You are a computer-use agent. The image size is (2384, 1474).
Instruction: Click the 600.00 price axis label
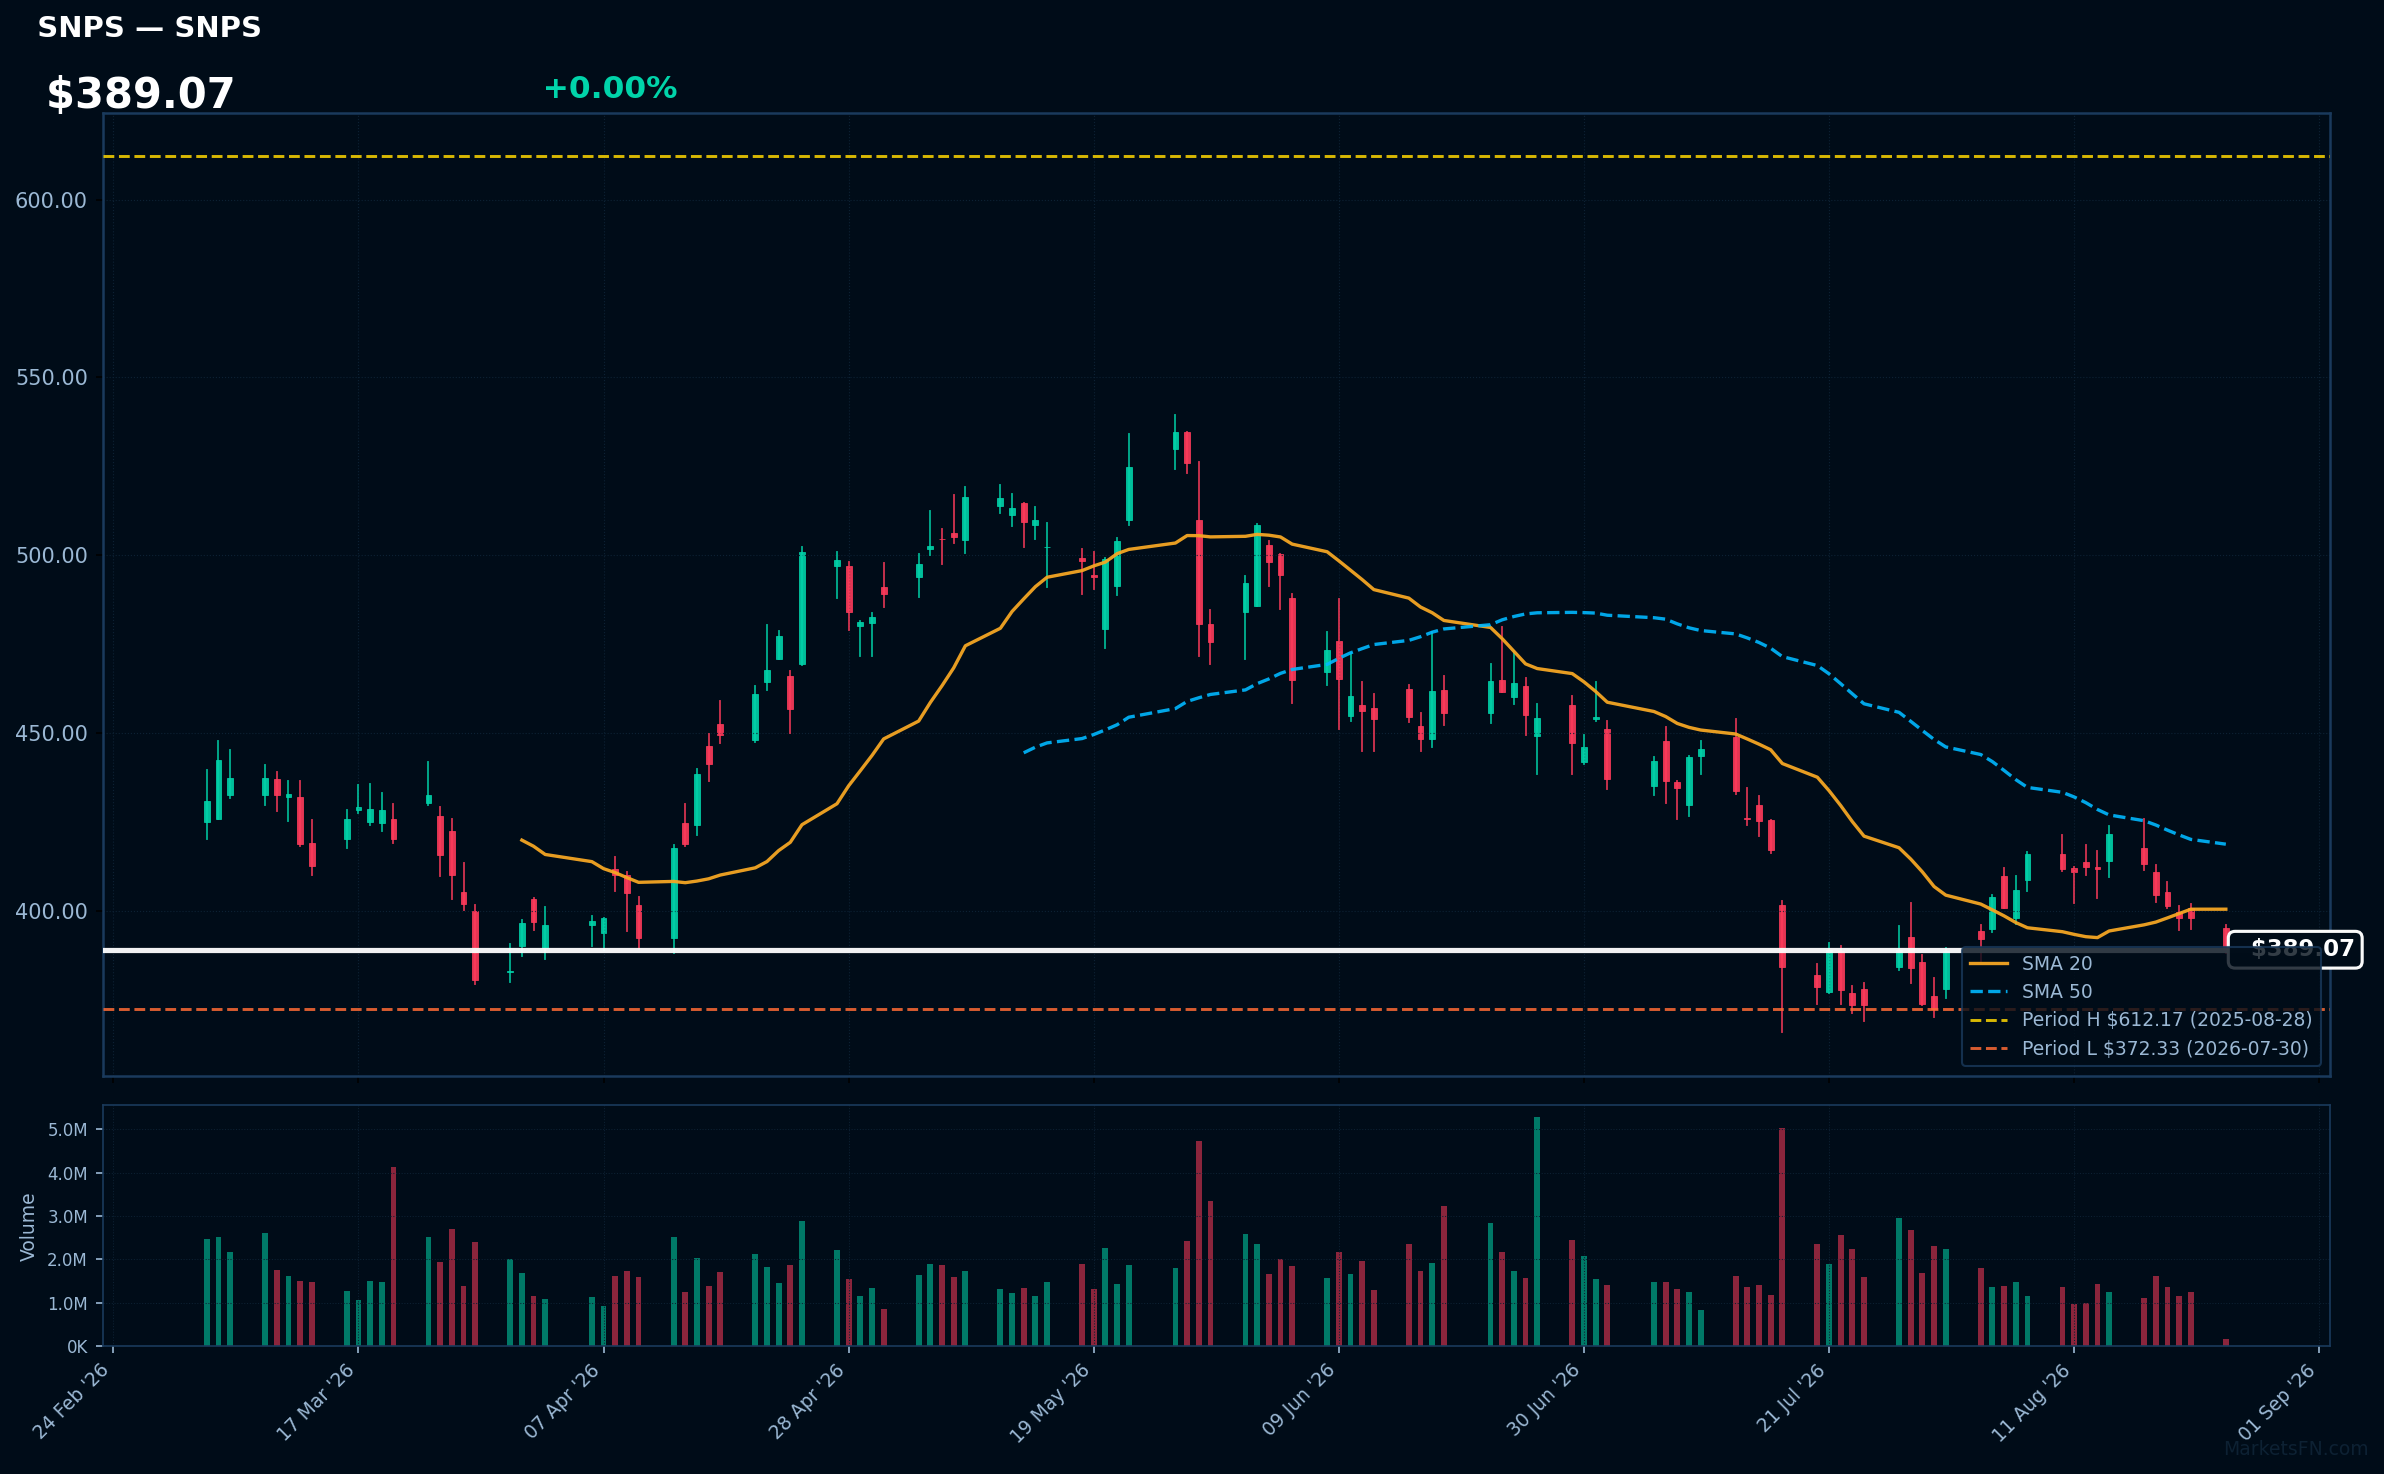click(51, 200)
